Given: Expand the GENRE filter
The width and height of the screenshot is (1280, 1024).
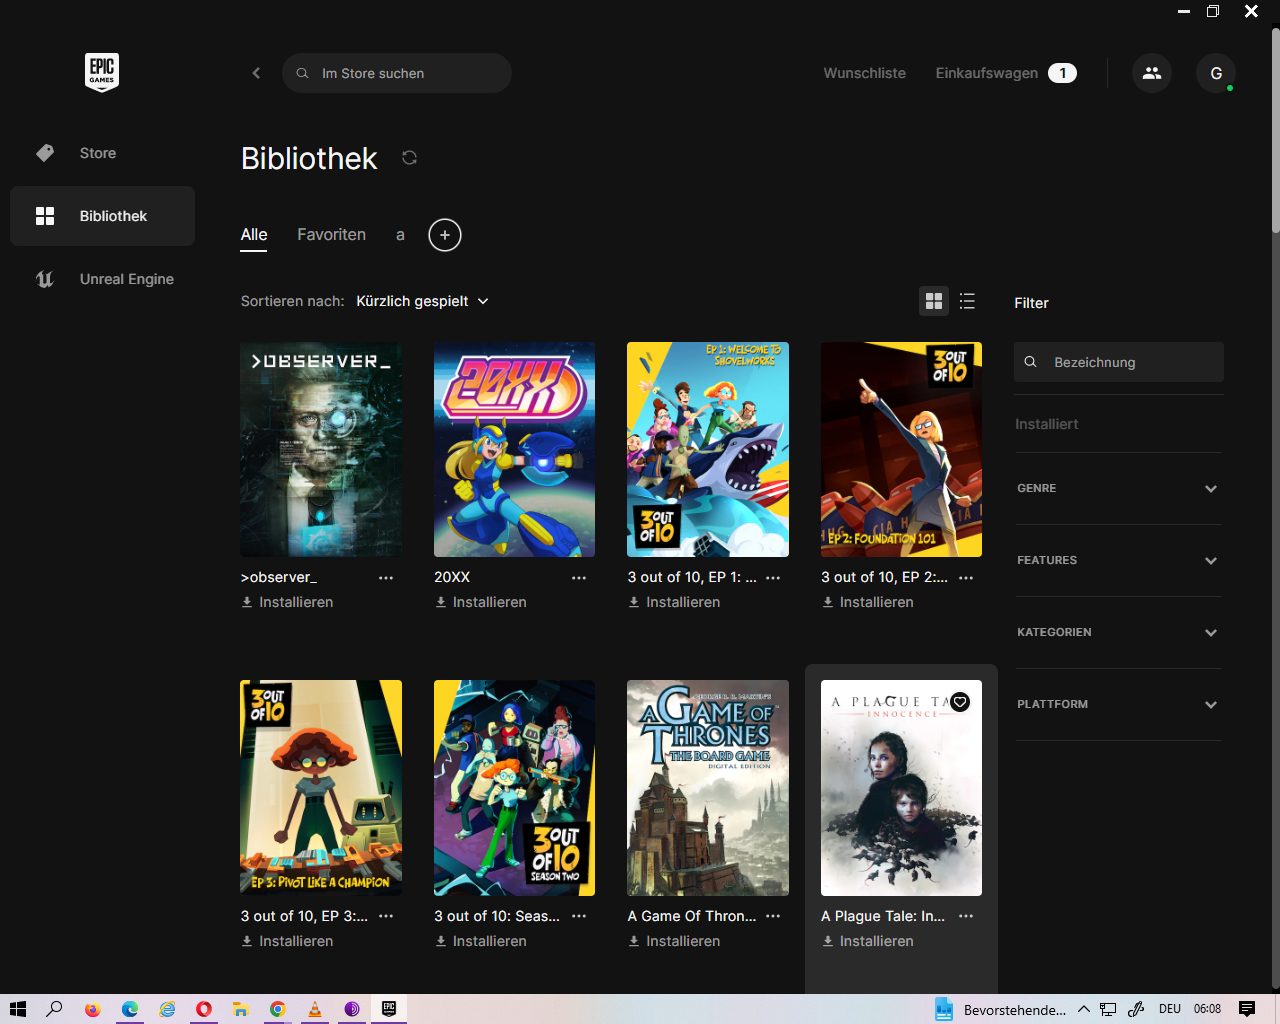Looking at the screenshot, I should click(x=1119, y=489).
